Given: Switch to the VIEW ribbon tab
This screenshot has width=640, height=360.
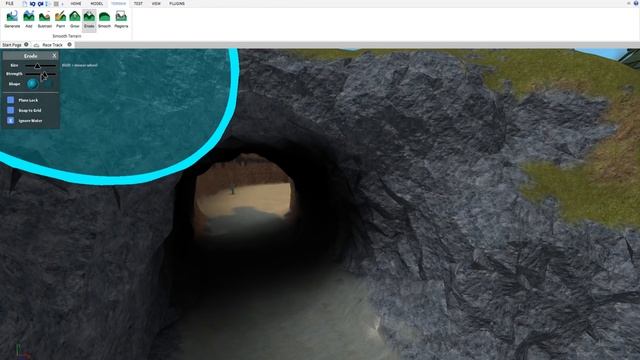Looking at the screenshot, I should coord(156,4).
